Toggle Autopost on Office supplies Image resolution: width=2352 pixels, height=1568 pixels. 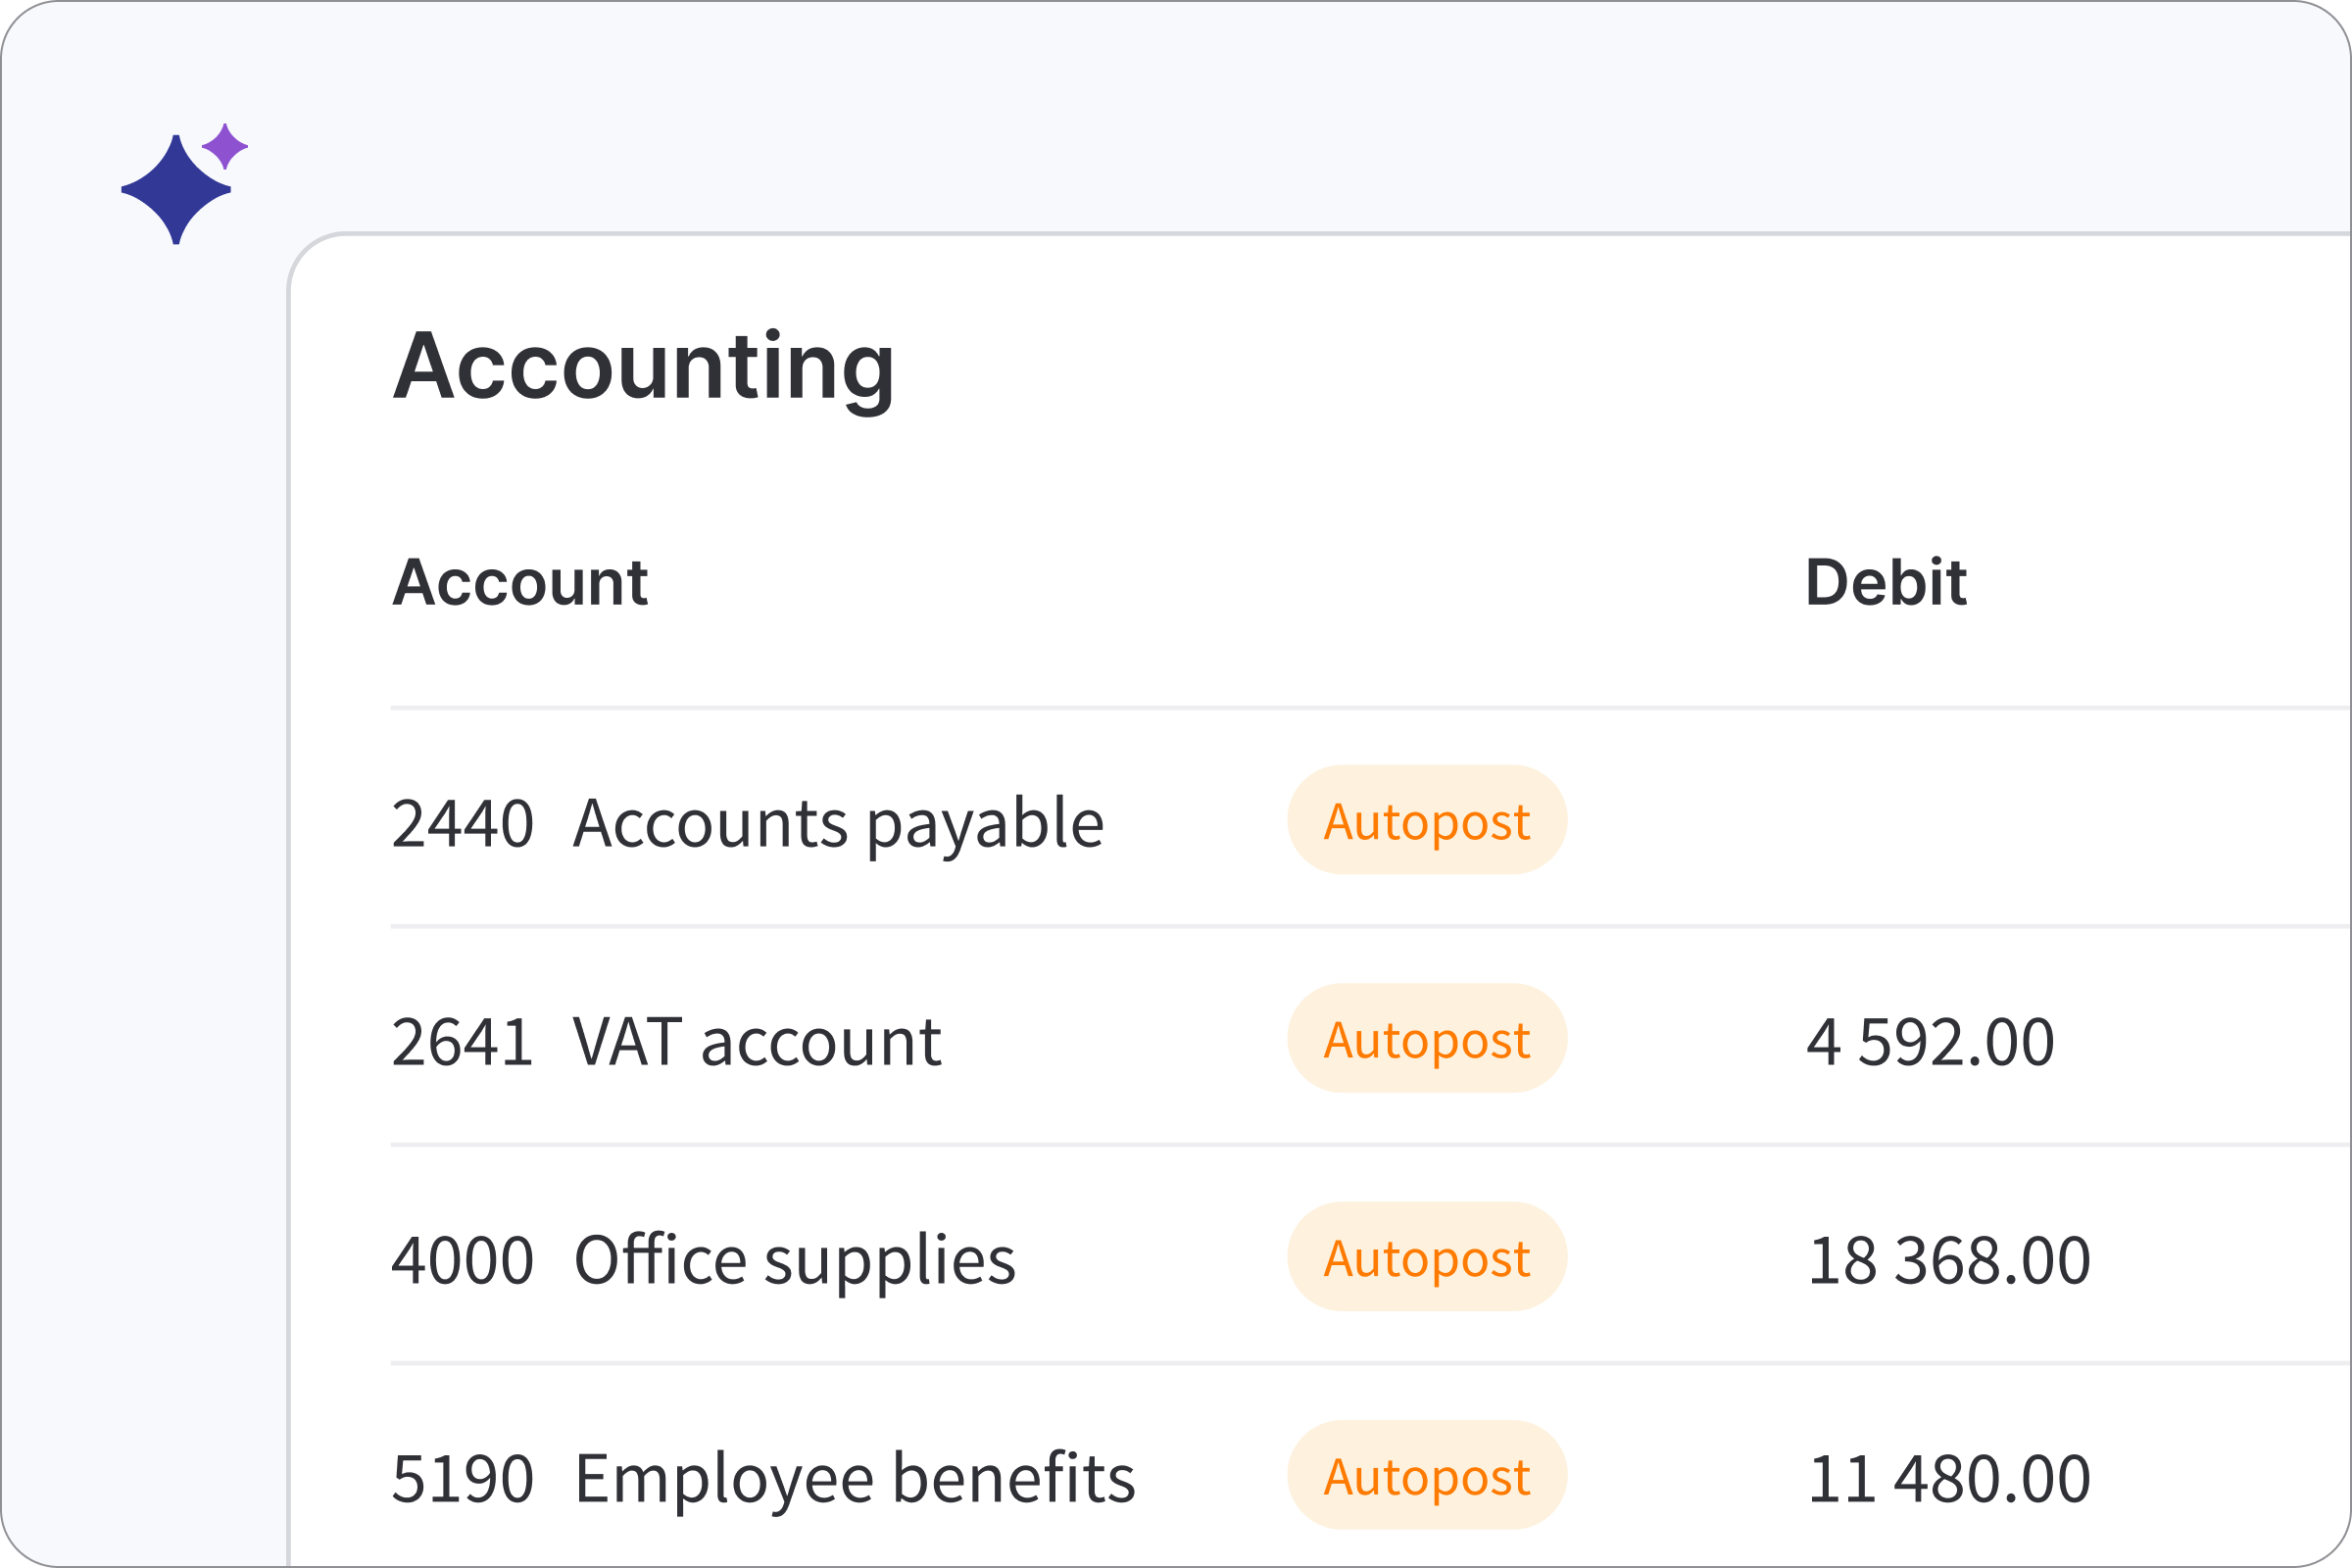point(1426,1258)
